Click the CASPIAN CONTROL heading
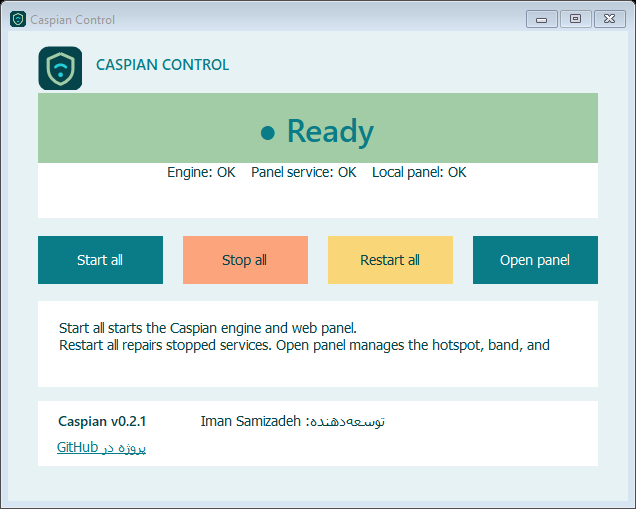 [x=162, y=65]
